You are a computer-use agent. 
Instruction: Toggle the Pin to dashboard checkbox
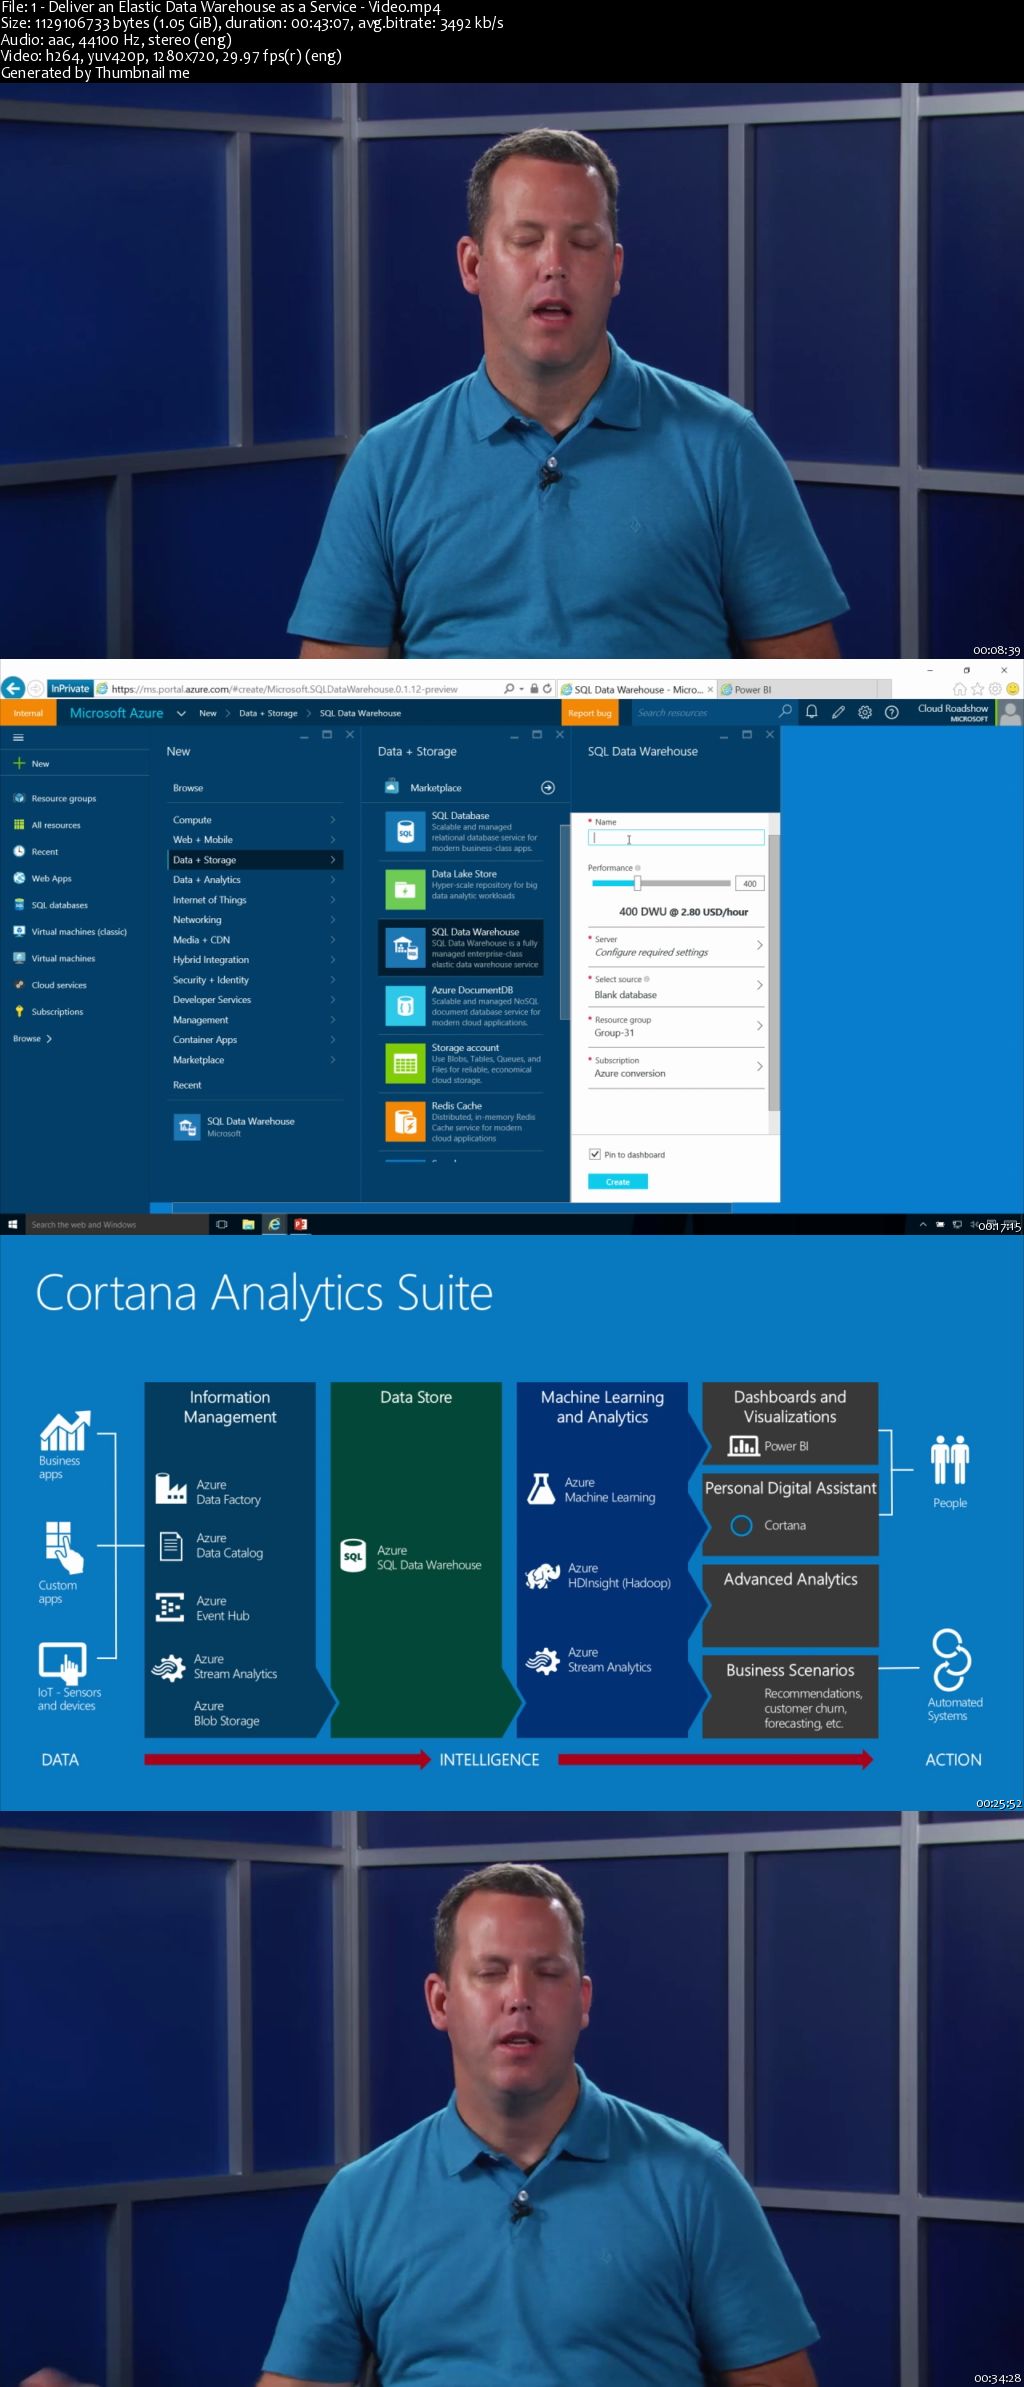pos(595,1154)
